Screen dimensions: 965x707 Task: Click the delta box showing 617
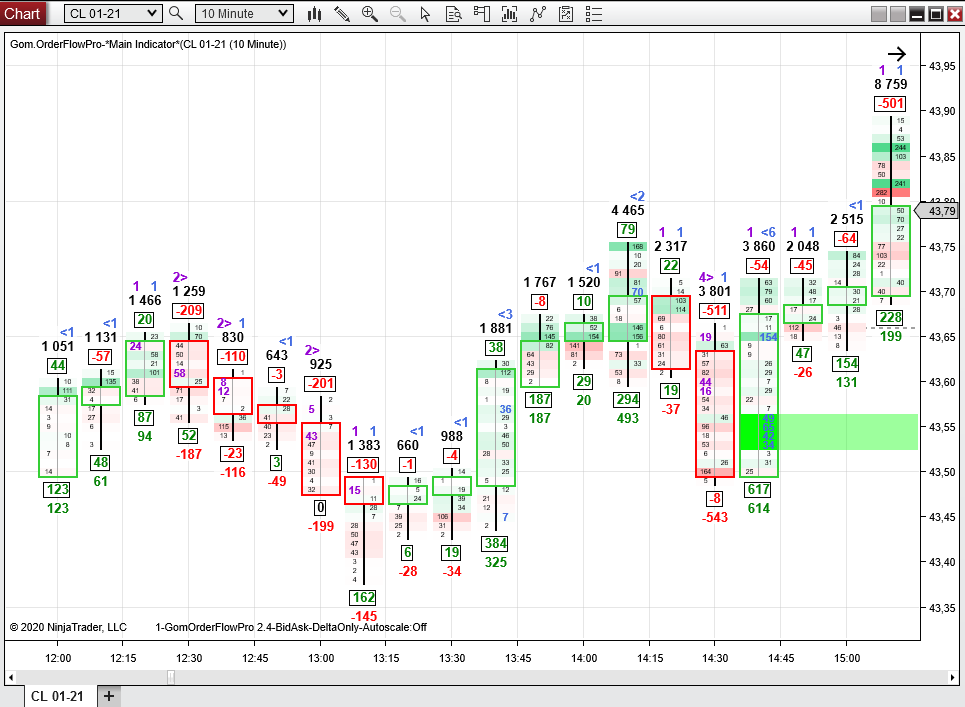758,490
